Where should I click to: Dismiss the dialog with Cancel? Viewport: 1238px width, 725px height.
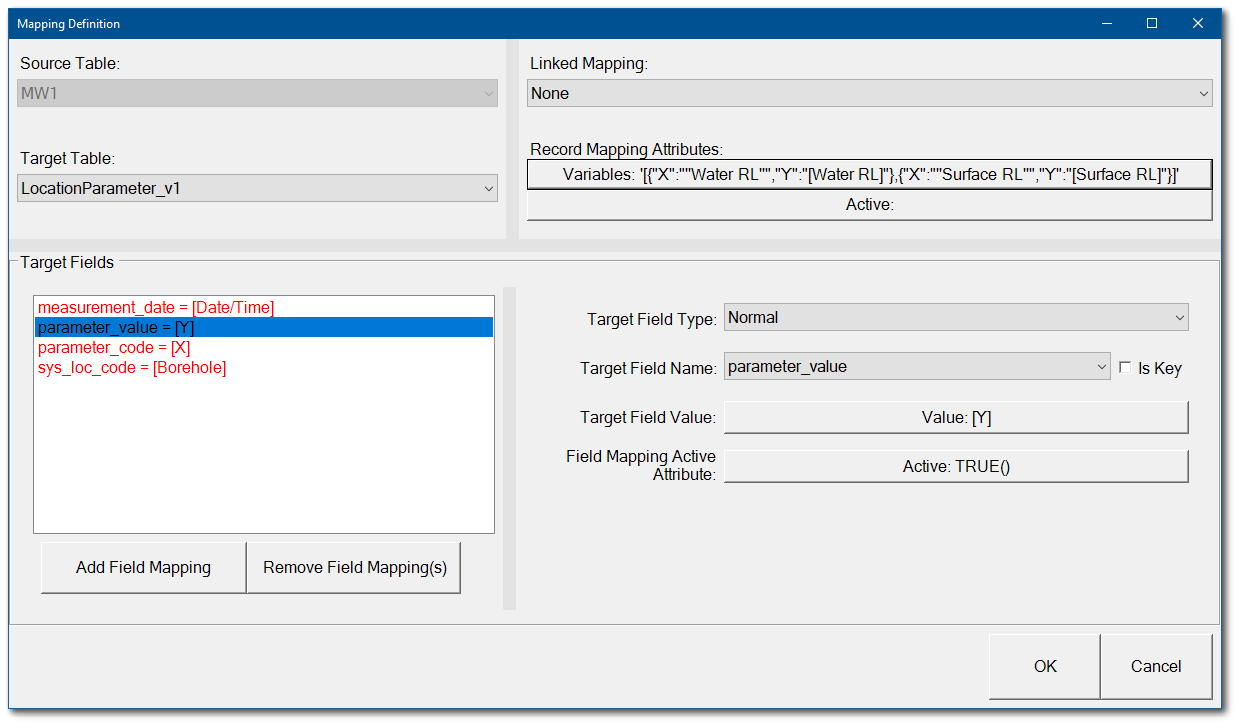tap(1156, 666)
